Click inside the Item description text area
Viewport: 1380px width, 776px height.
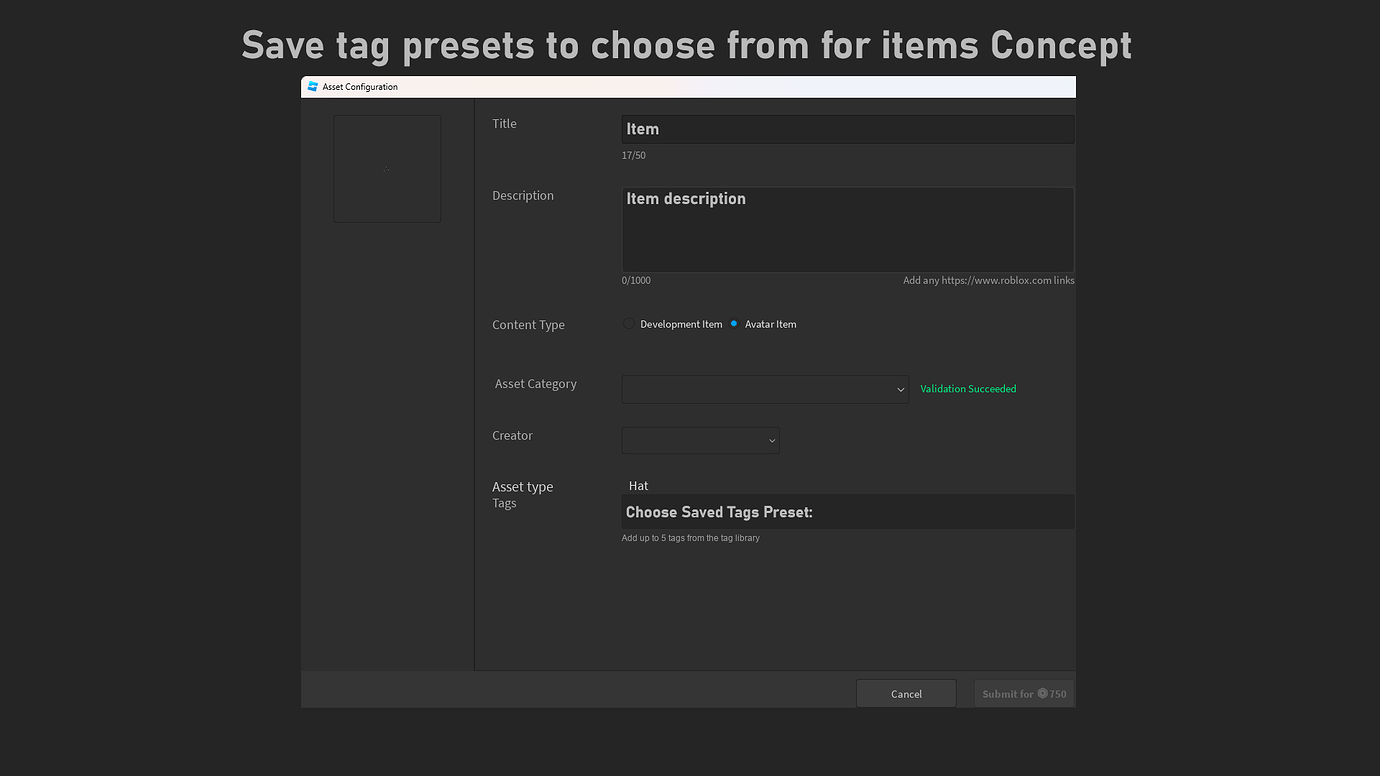coord(847,229)
